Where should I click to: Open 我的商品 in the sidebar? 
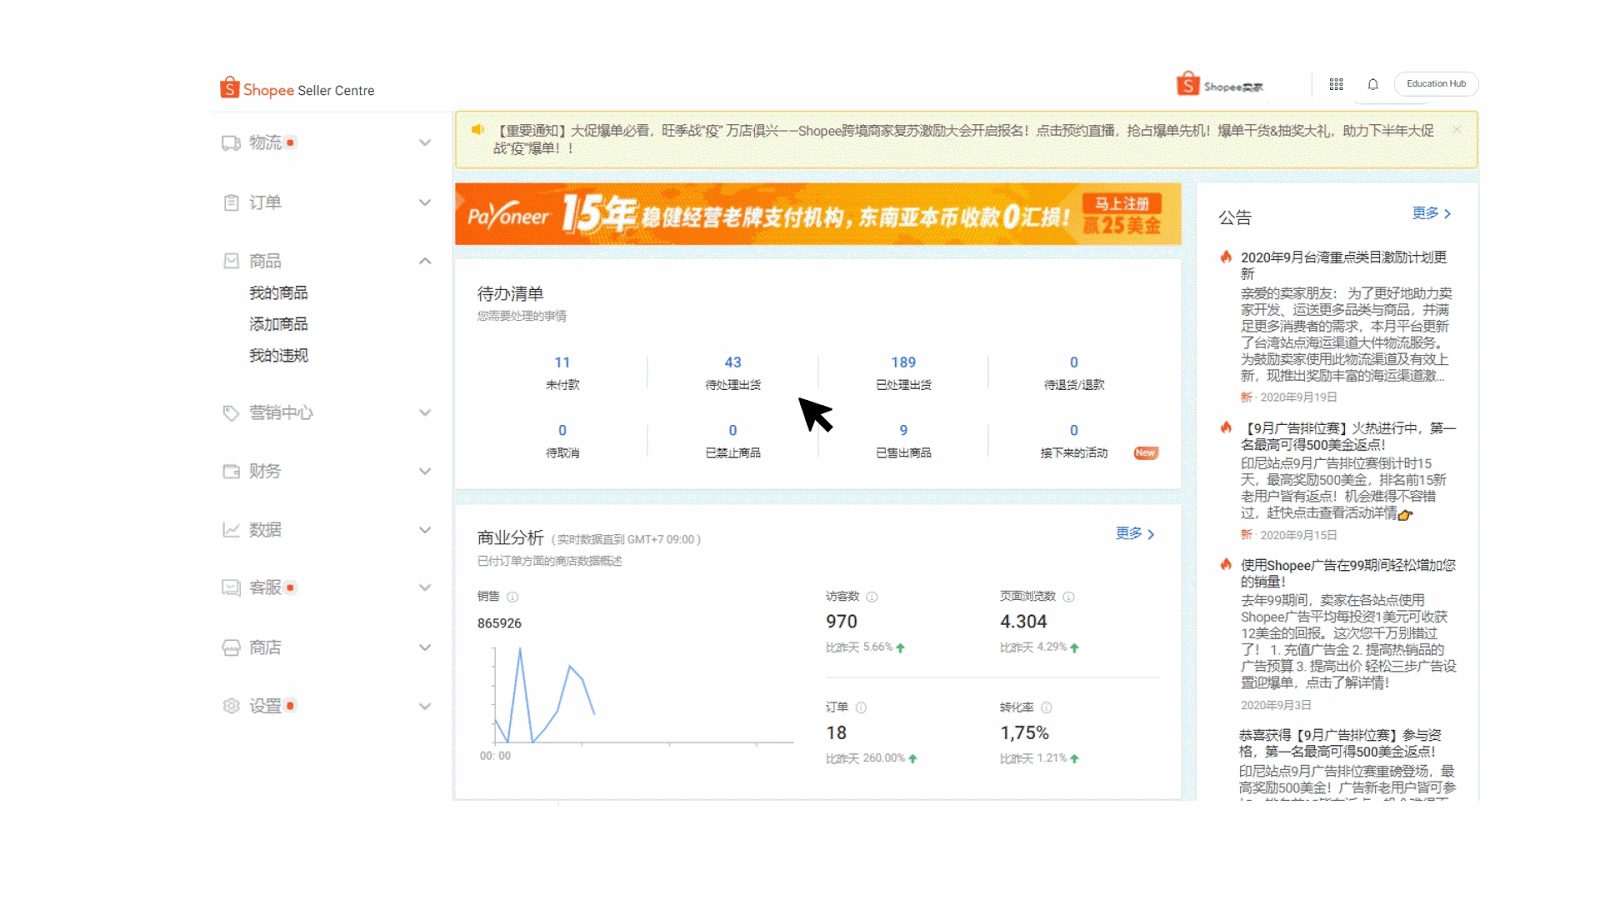tap(278, 293)
